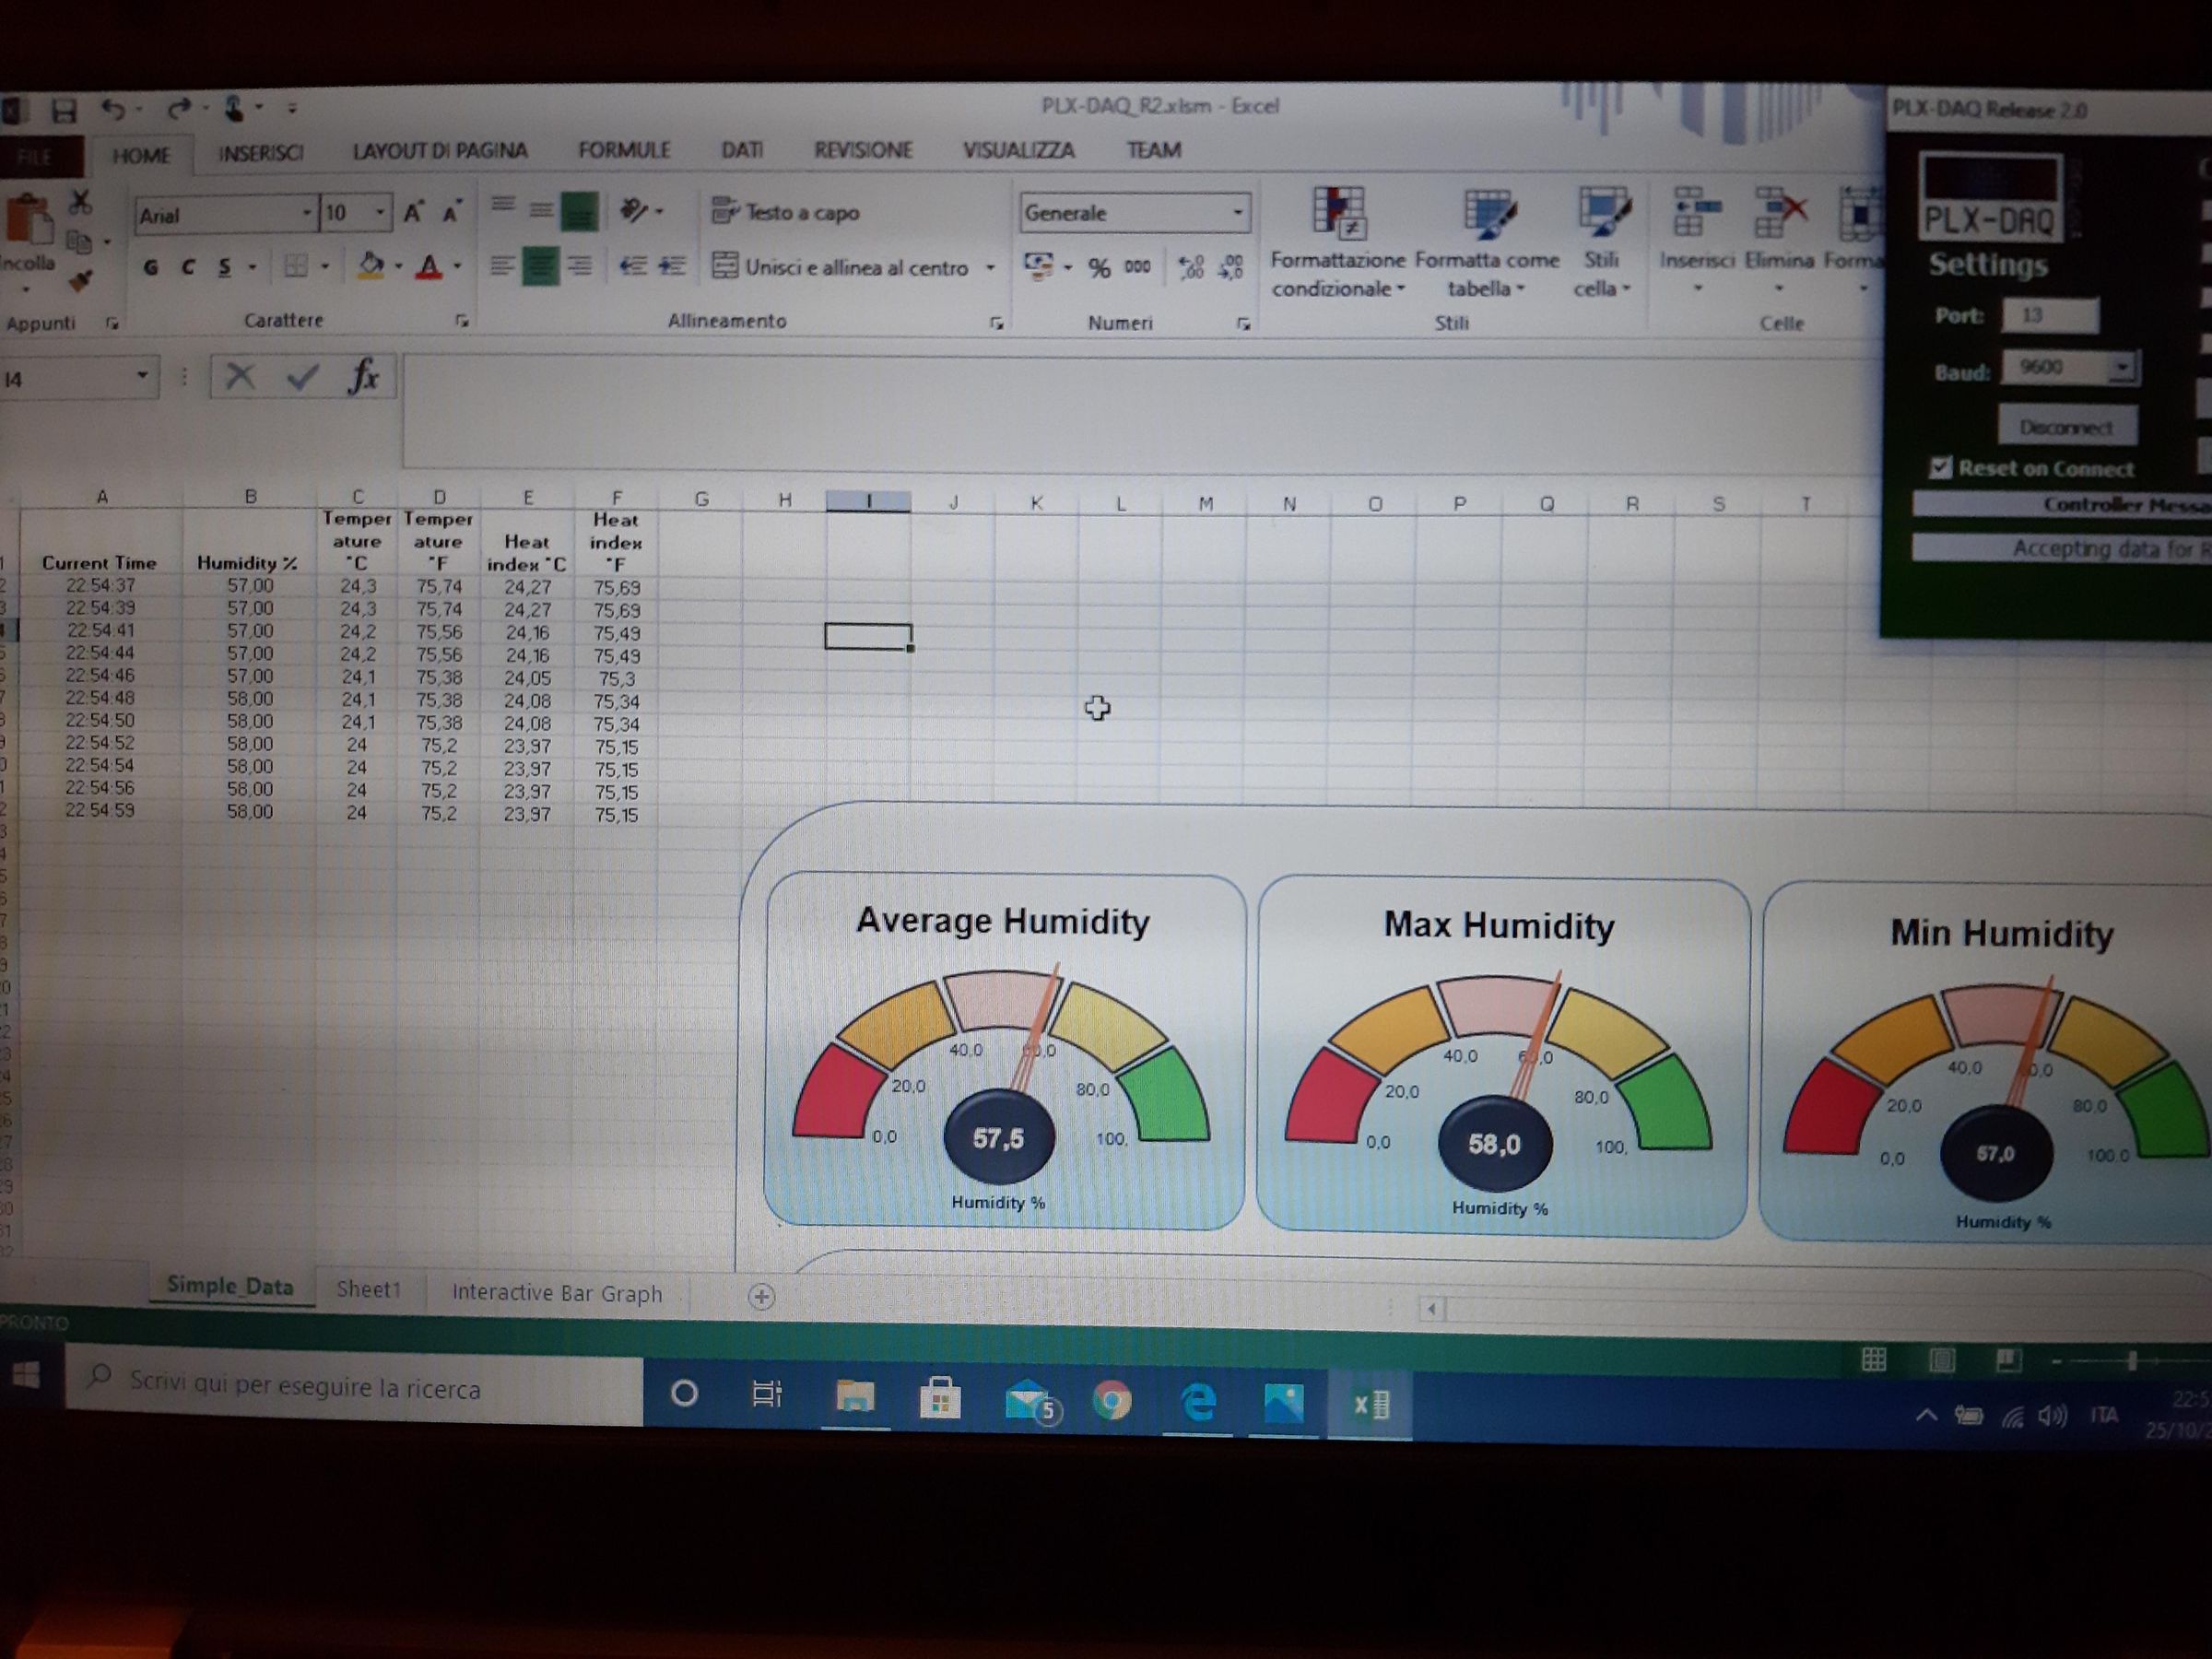Click the Disconnect button in PLX-DAQ
Image resolution: width=2212 pixels, height=1659 pixels.
(2068, 425)
